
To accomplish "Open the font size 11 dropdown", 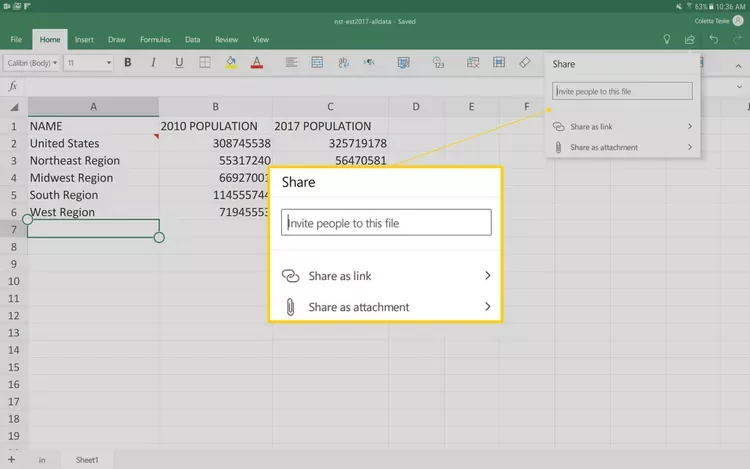I will pos(89,63).
